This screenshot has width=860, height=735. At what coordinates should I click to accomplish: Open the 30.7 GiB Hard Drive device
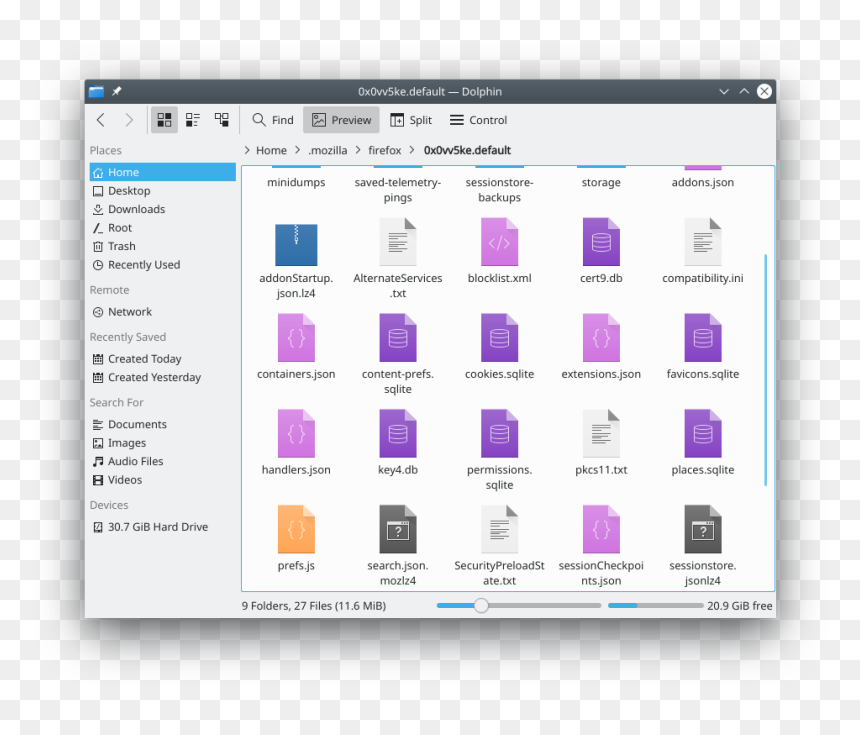tap(162, 527)
